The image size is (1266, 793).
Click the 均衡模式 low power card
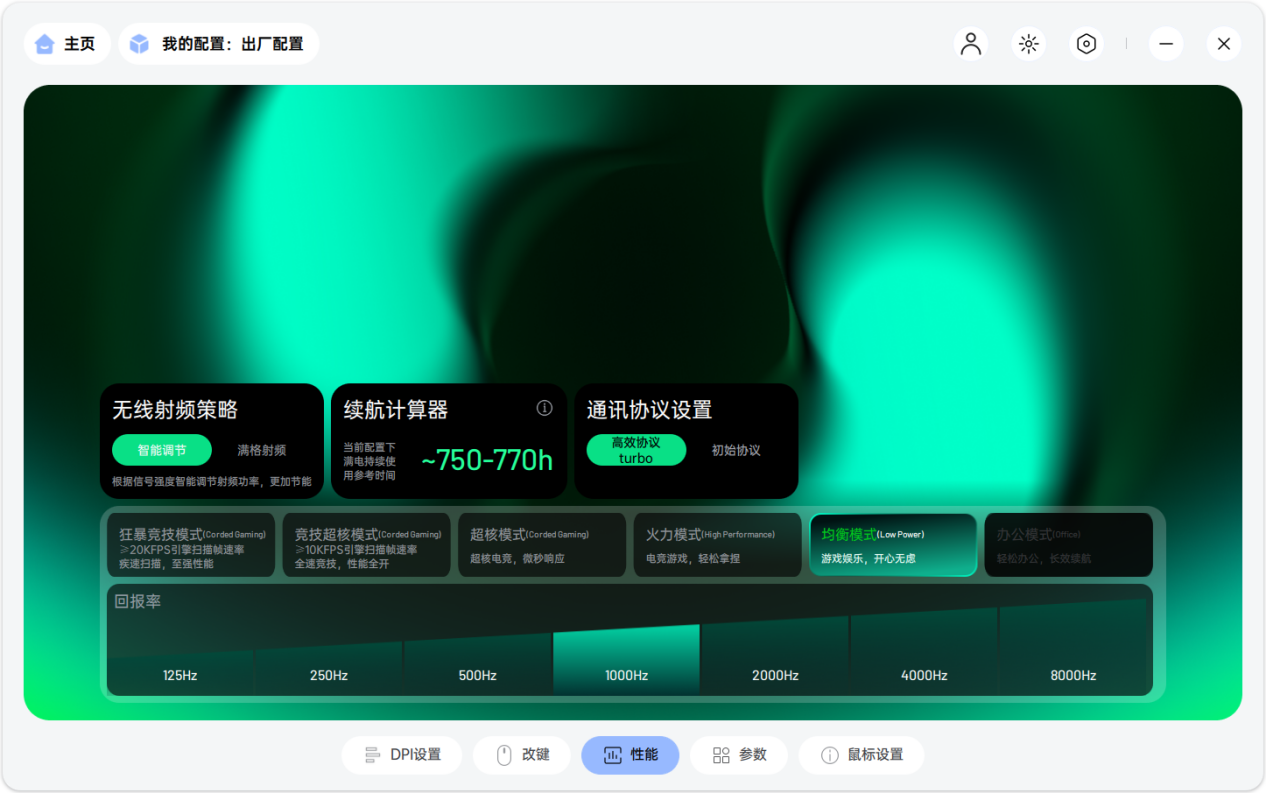click(893, 545)
